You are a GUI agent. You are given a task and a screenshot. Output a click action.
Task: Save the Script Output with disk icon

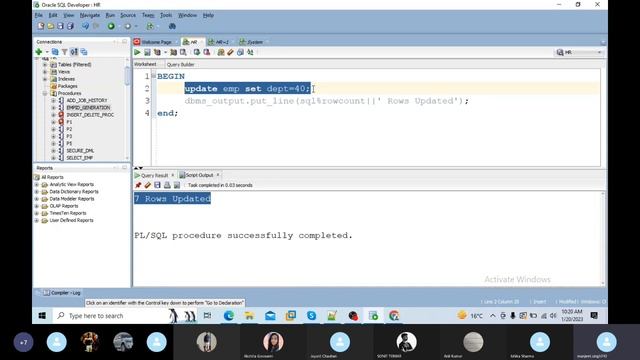157,185
